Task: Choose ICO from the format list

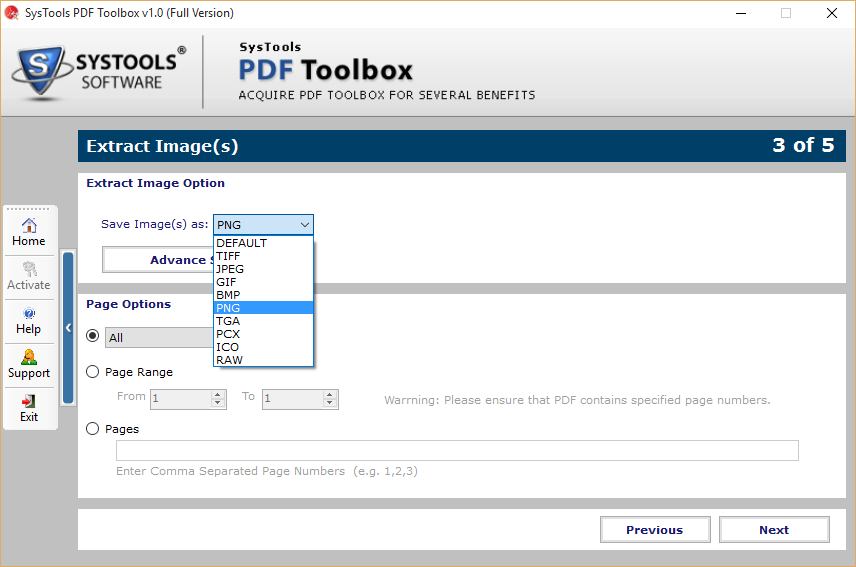Action: click(263, 347)
